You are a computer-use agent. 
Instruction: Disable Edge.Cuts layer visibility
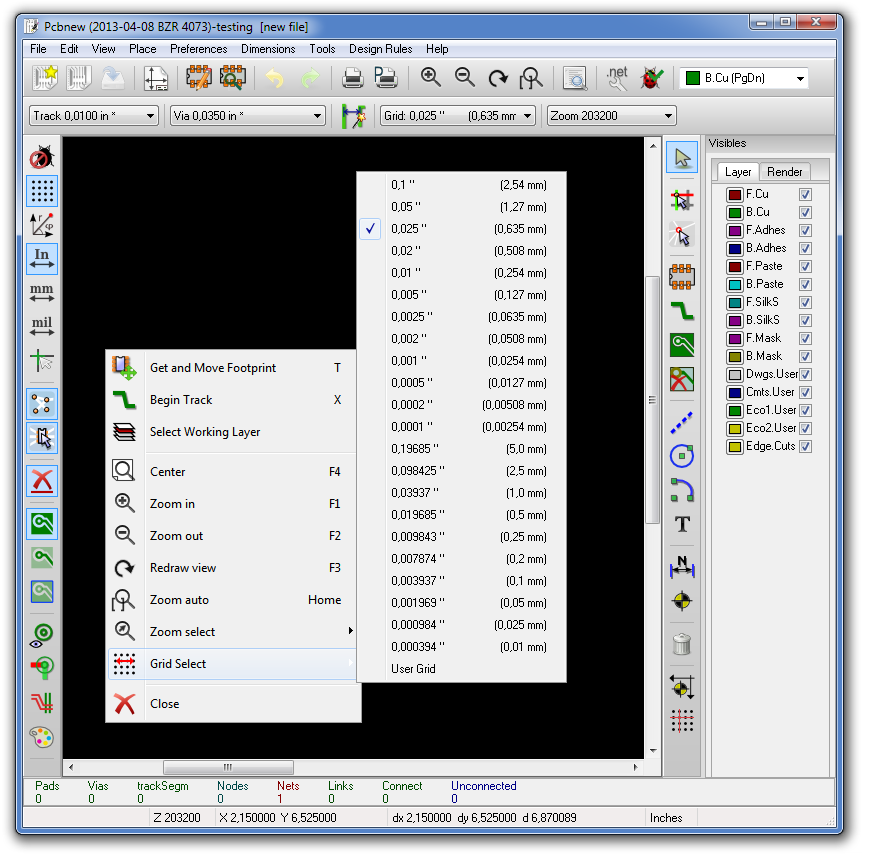tap(805, 446)
